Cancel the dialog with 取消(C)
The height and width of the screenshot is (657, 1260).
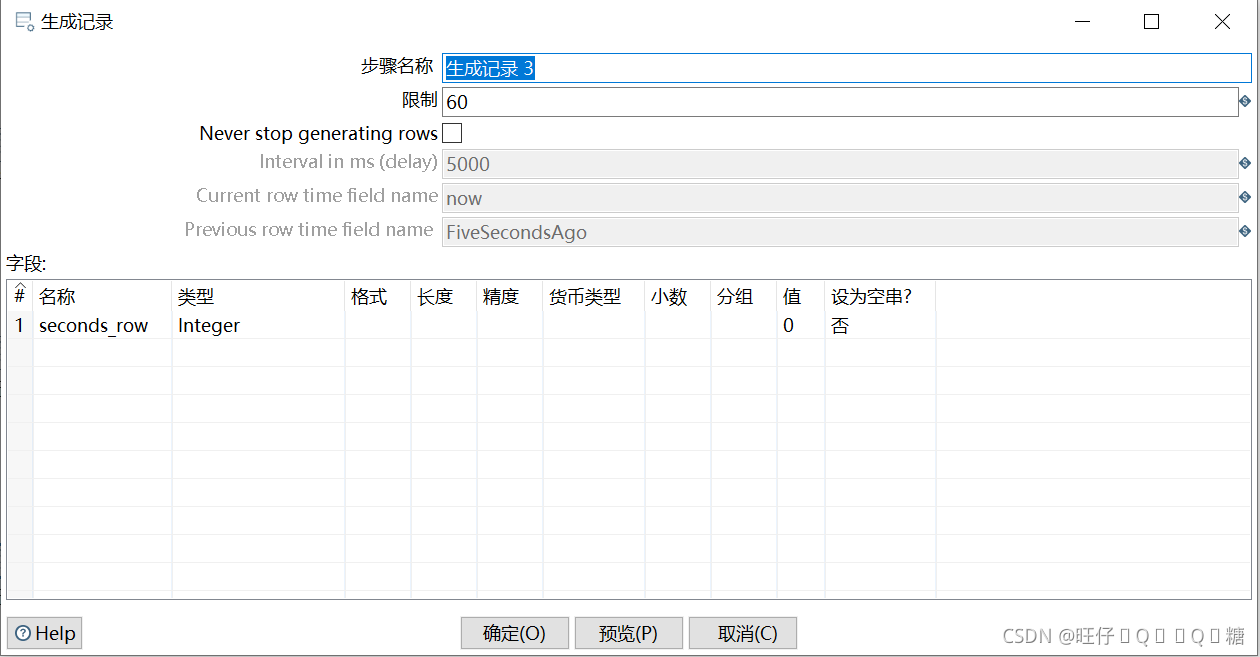(743, 633)
